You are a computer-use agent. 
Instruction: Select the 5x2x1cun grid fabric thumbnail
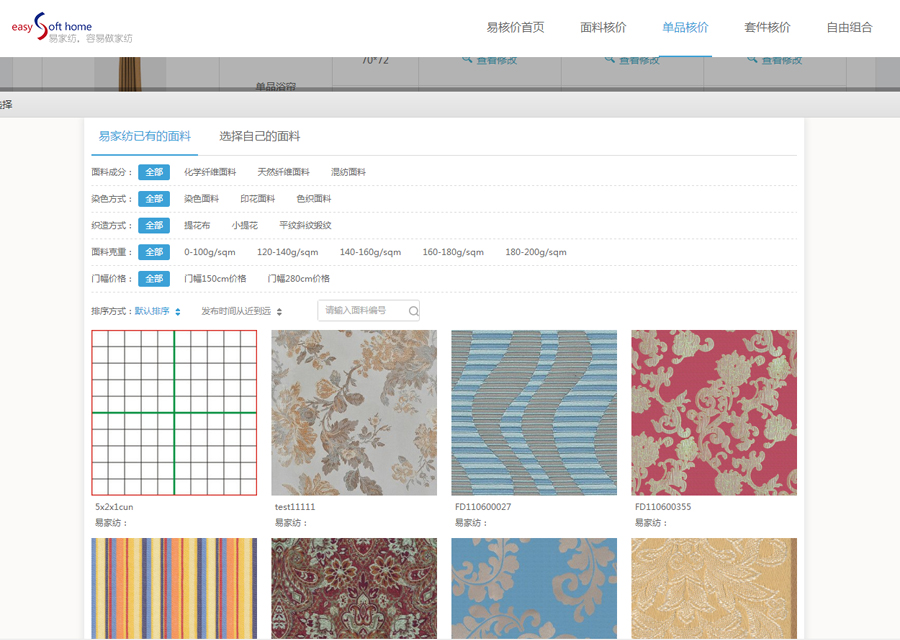coord(174,413)
